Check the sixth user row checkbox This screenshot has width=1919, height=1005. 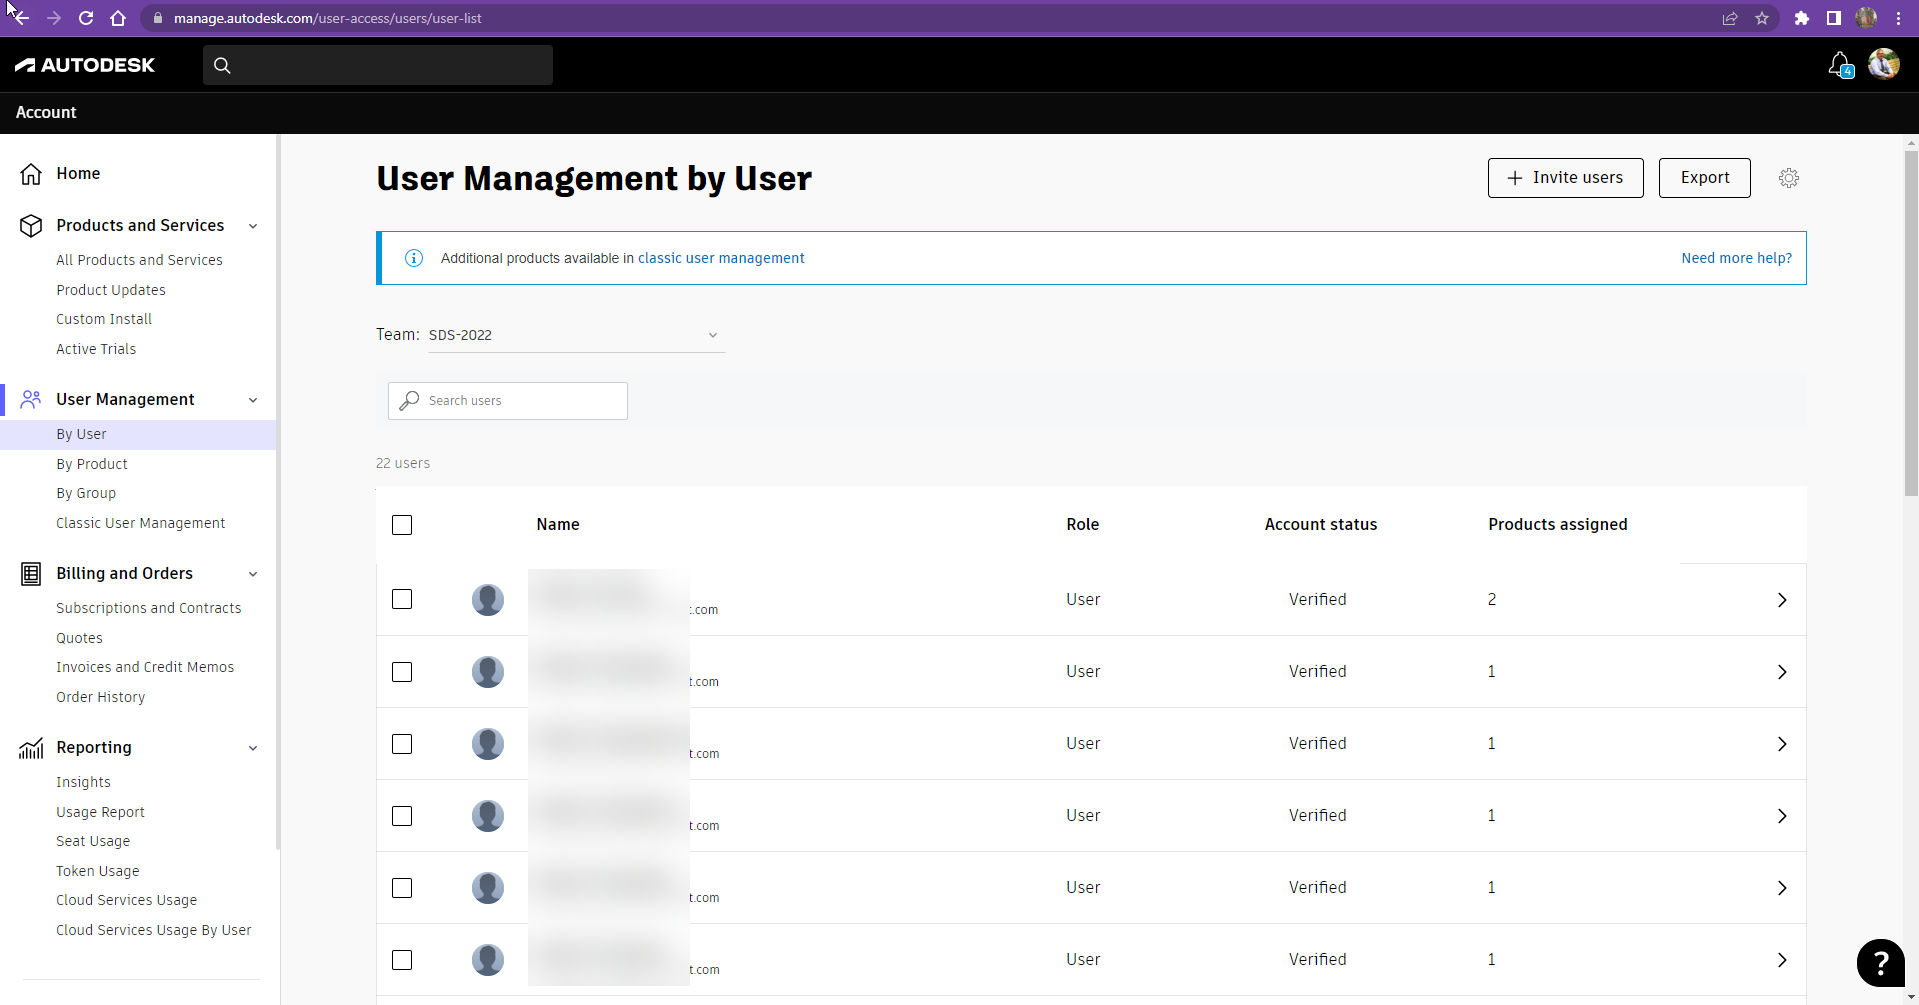point(402,960)
